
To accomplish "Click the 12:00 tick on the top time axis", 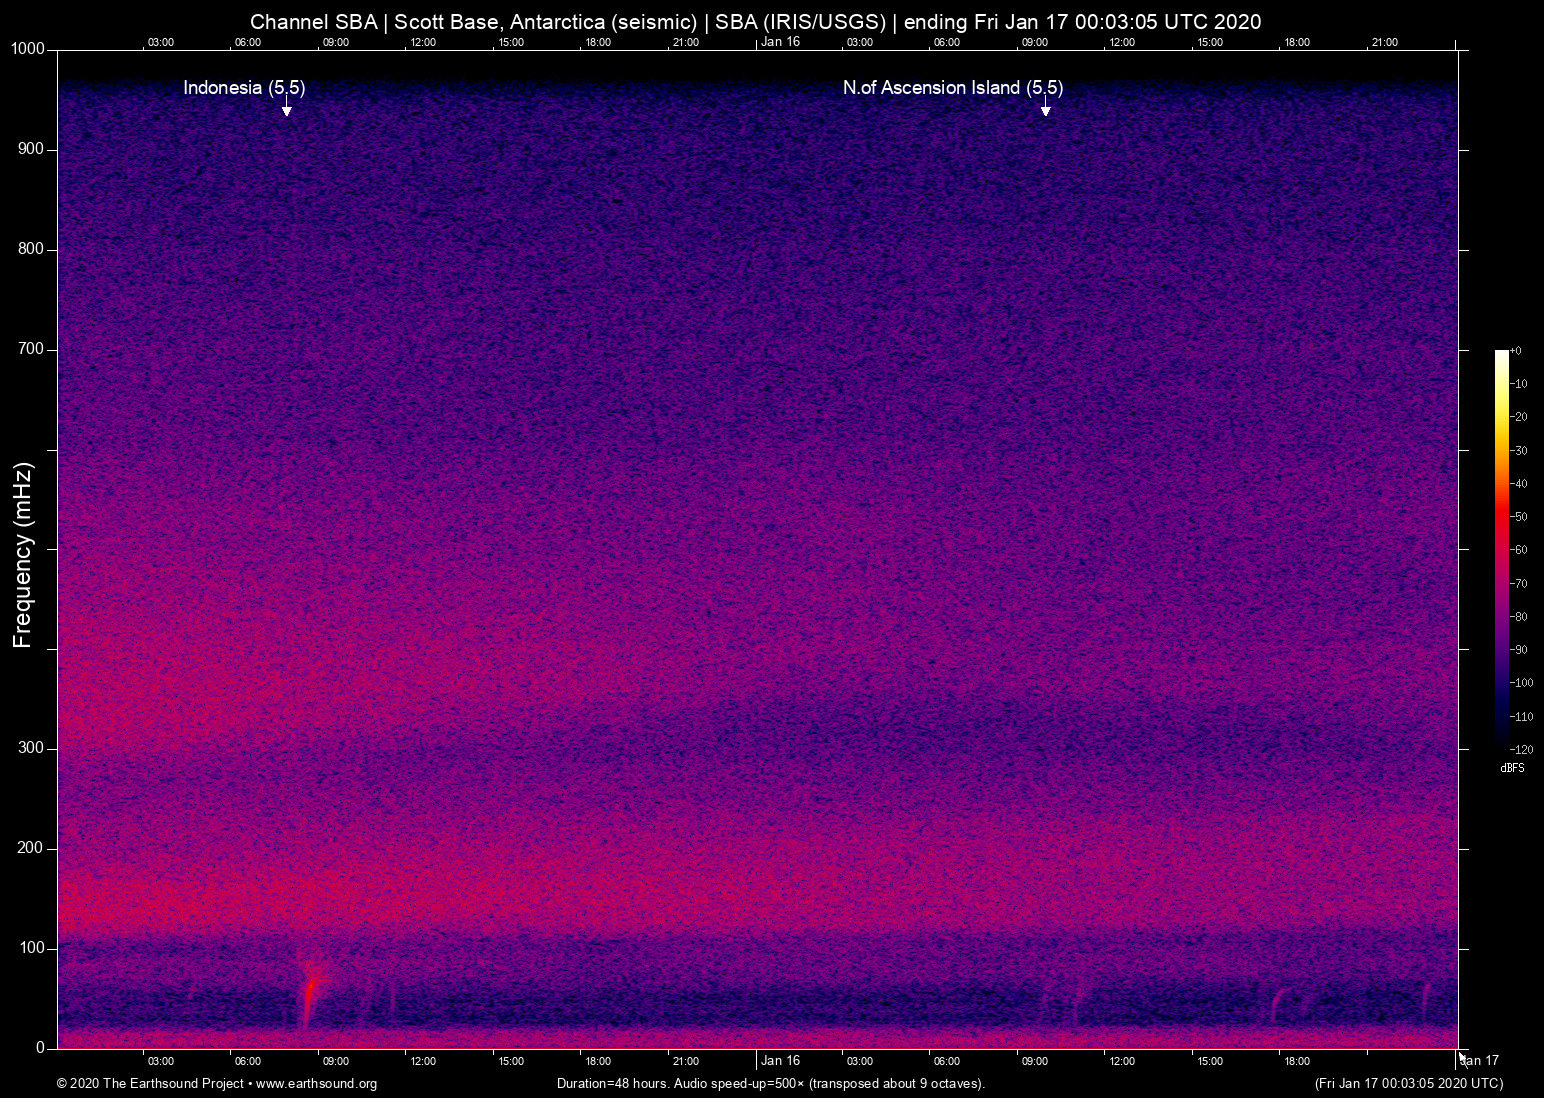I will point(424,42).
